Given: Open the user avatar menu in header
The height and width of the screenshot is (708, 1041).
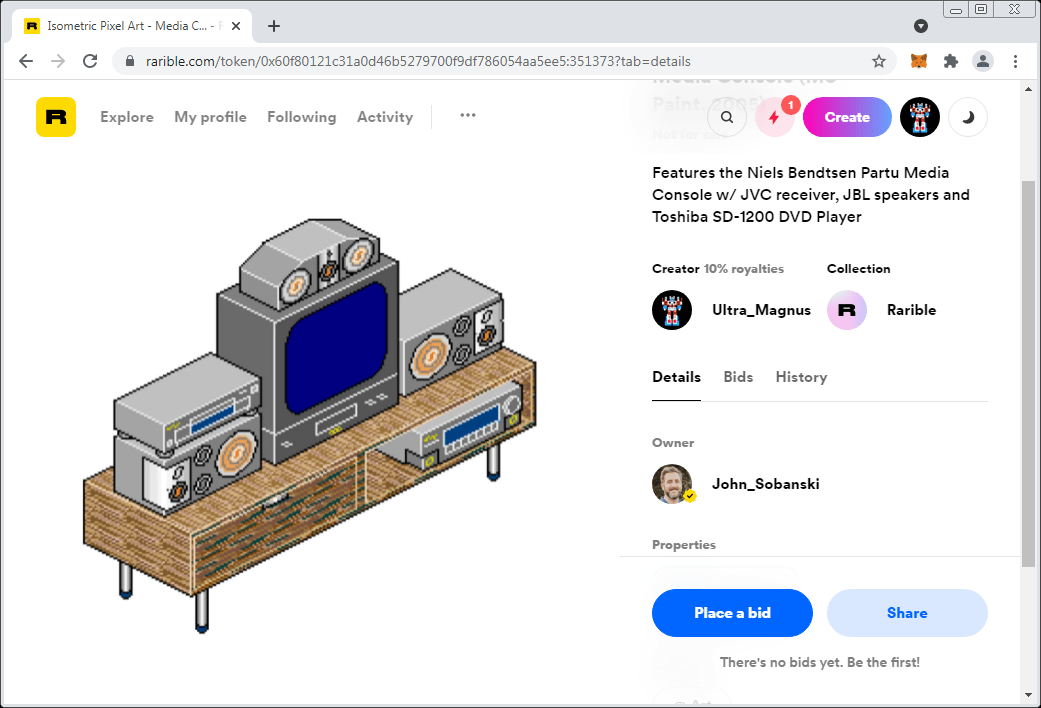Looking at the screenshot, I should click(x=920, y=117).
